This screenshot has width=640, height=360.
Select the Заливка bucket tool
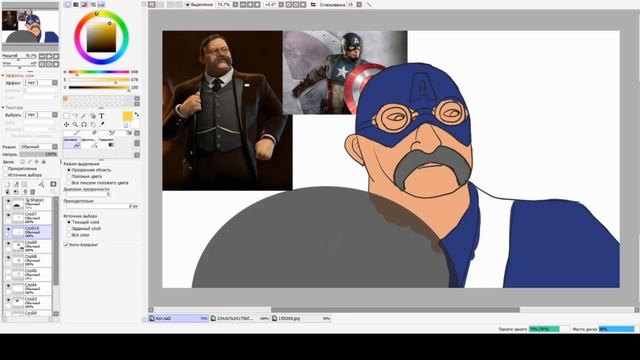(x=72, y=142)
